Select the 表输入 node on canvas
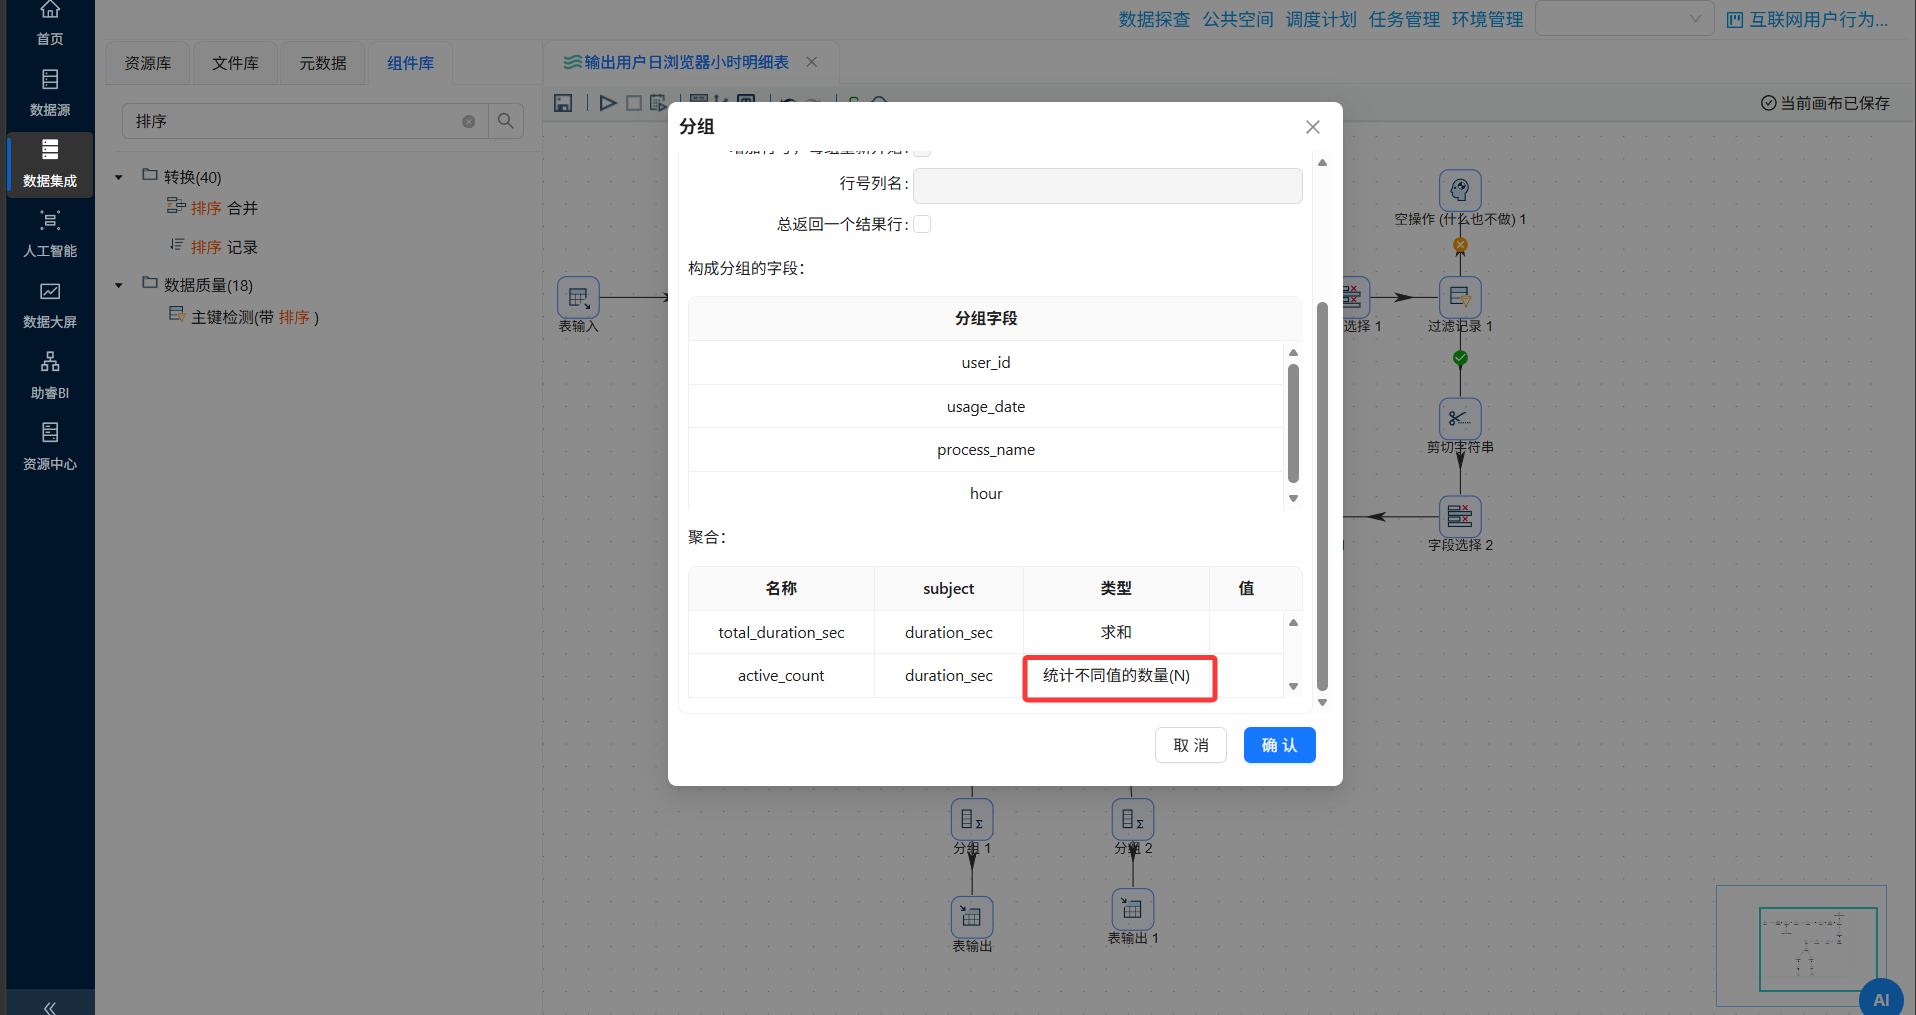 click(x=578, y=297)
